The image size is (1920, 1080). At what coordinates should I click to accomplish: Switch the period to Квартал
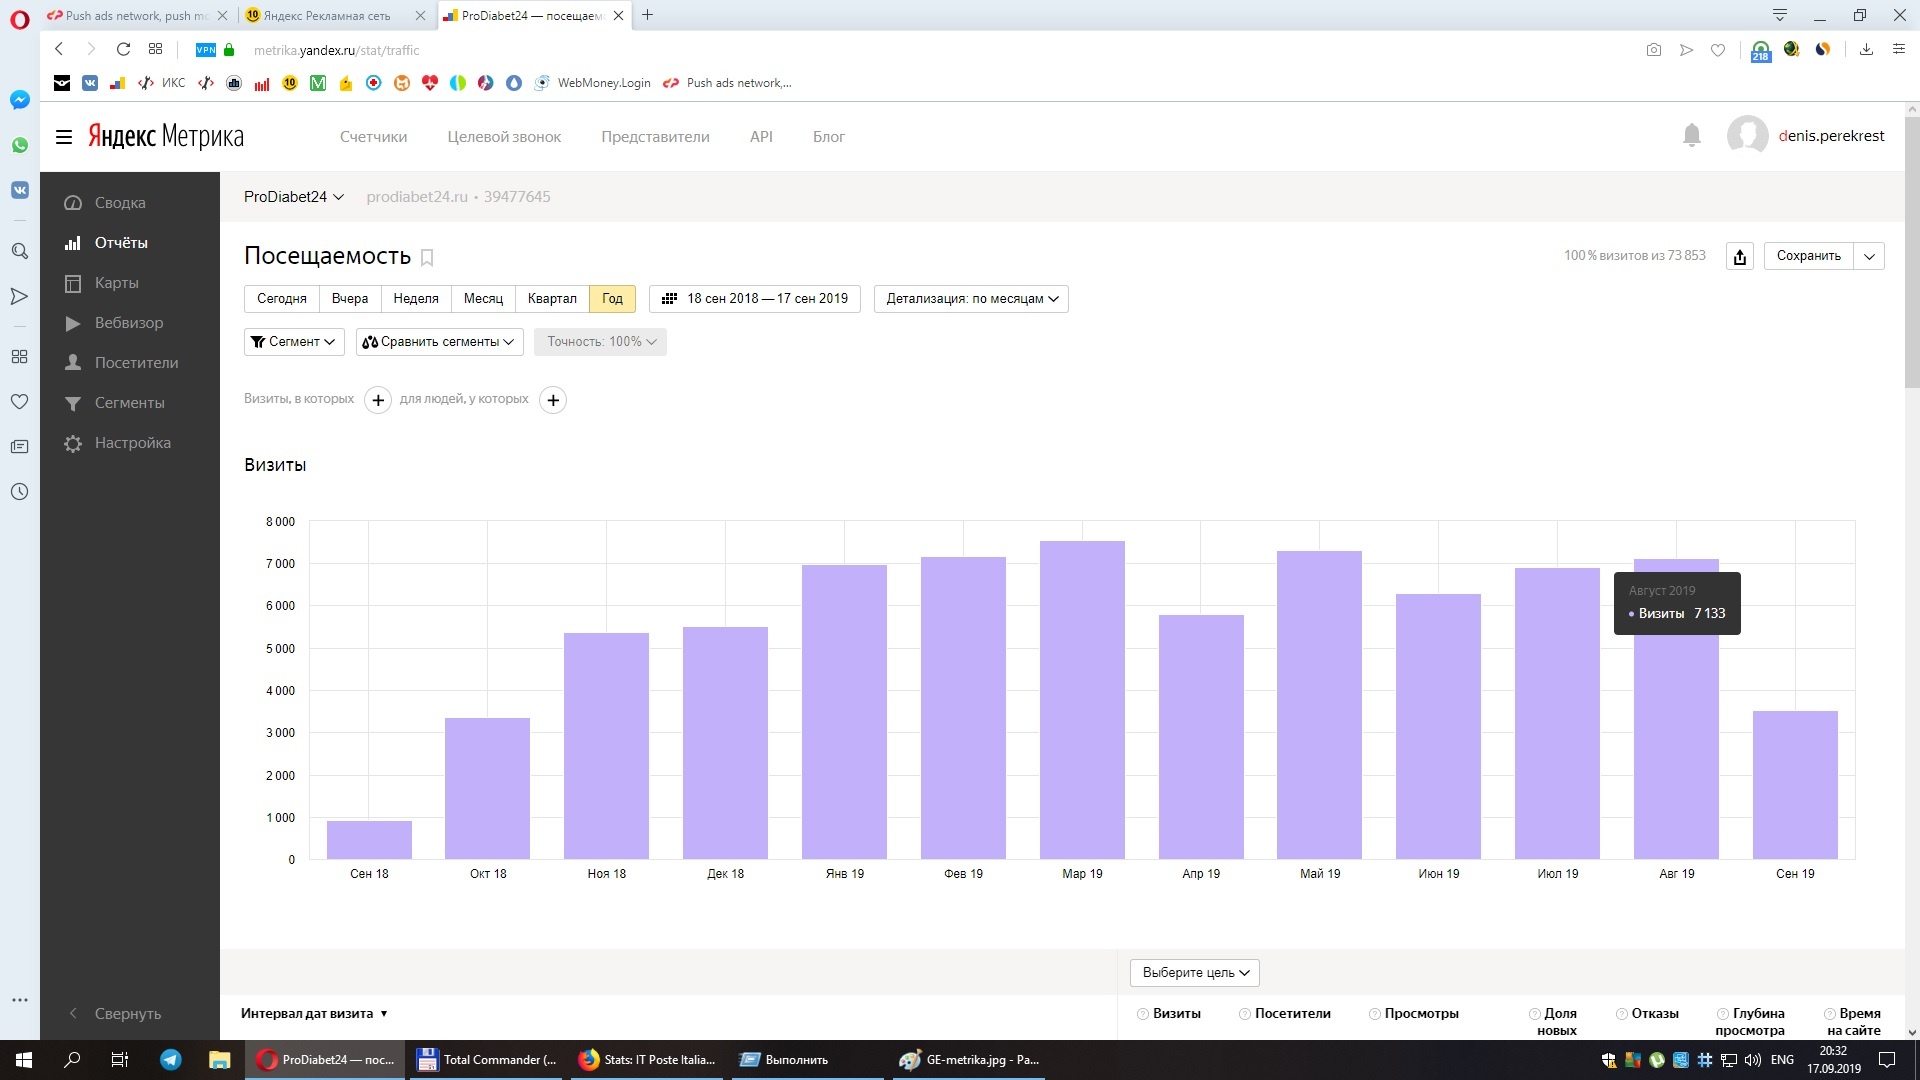point(552,299)
